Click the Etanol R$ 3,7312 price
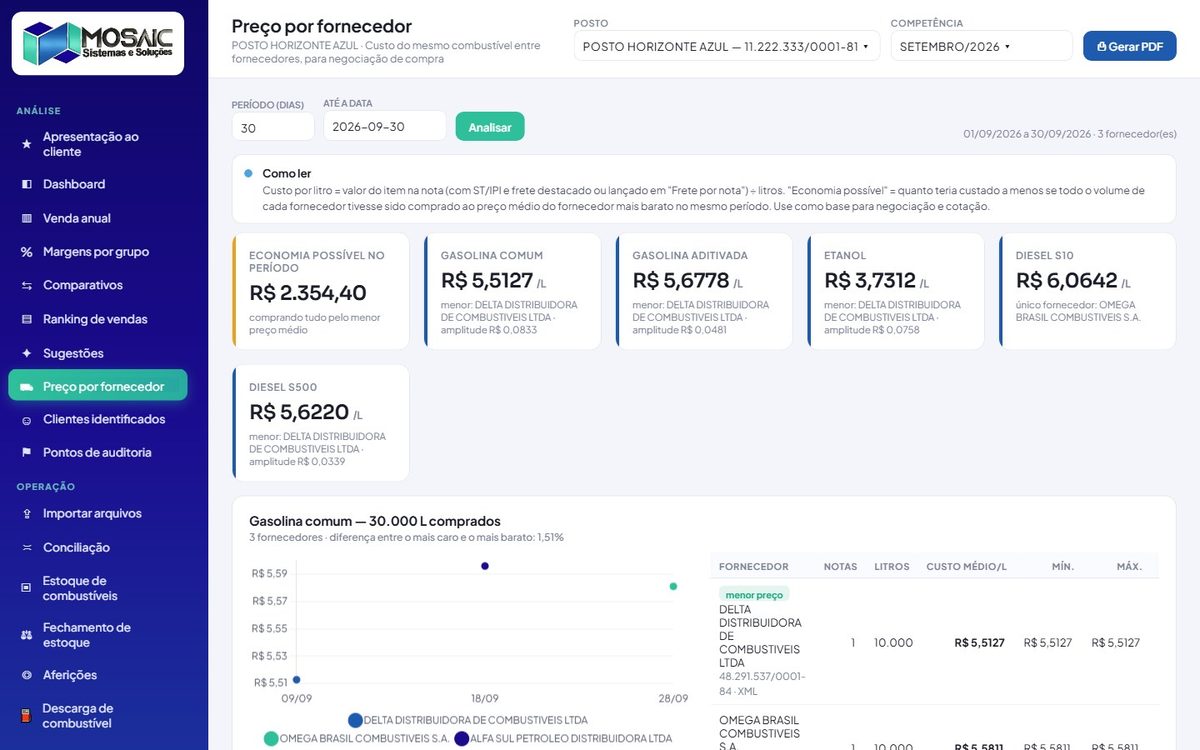The height and width of the screenshot is (750, 1200). [870, 281]
